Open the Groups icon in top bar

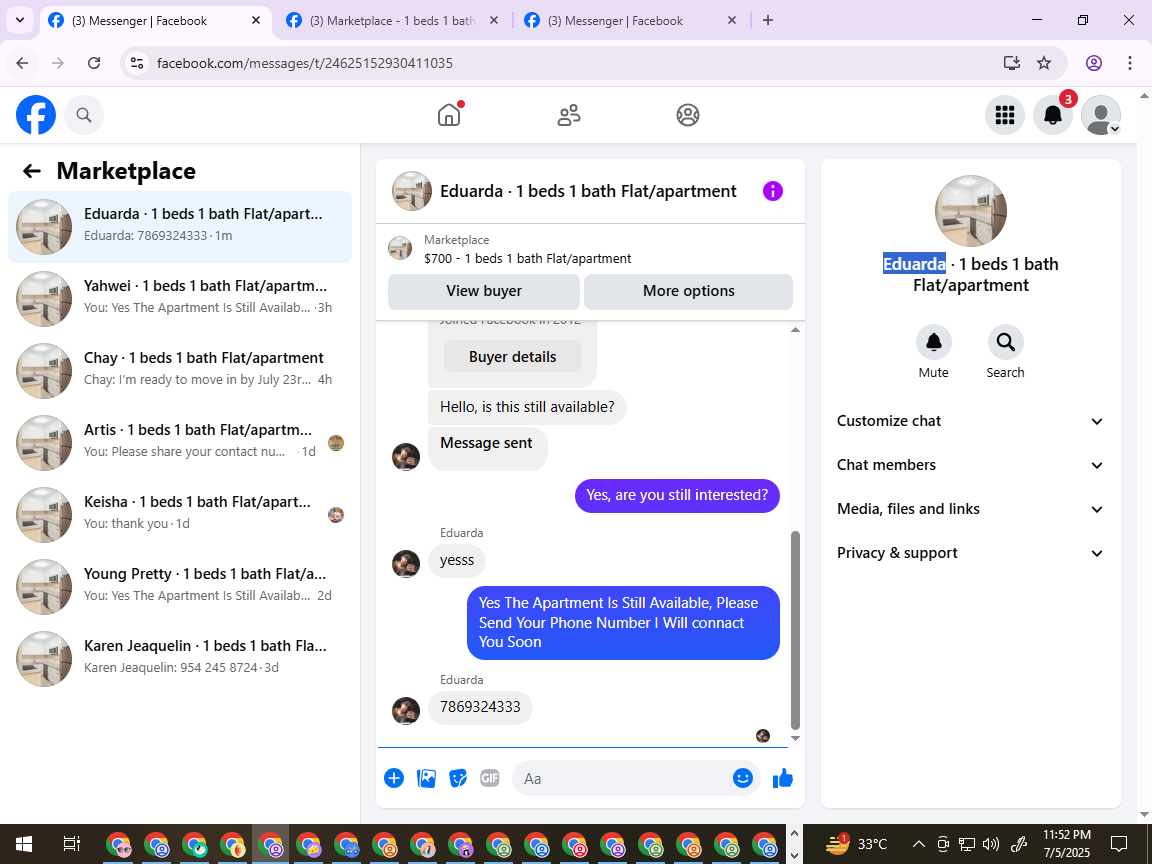(688, 115)
